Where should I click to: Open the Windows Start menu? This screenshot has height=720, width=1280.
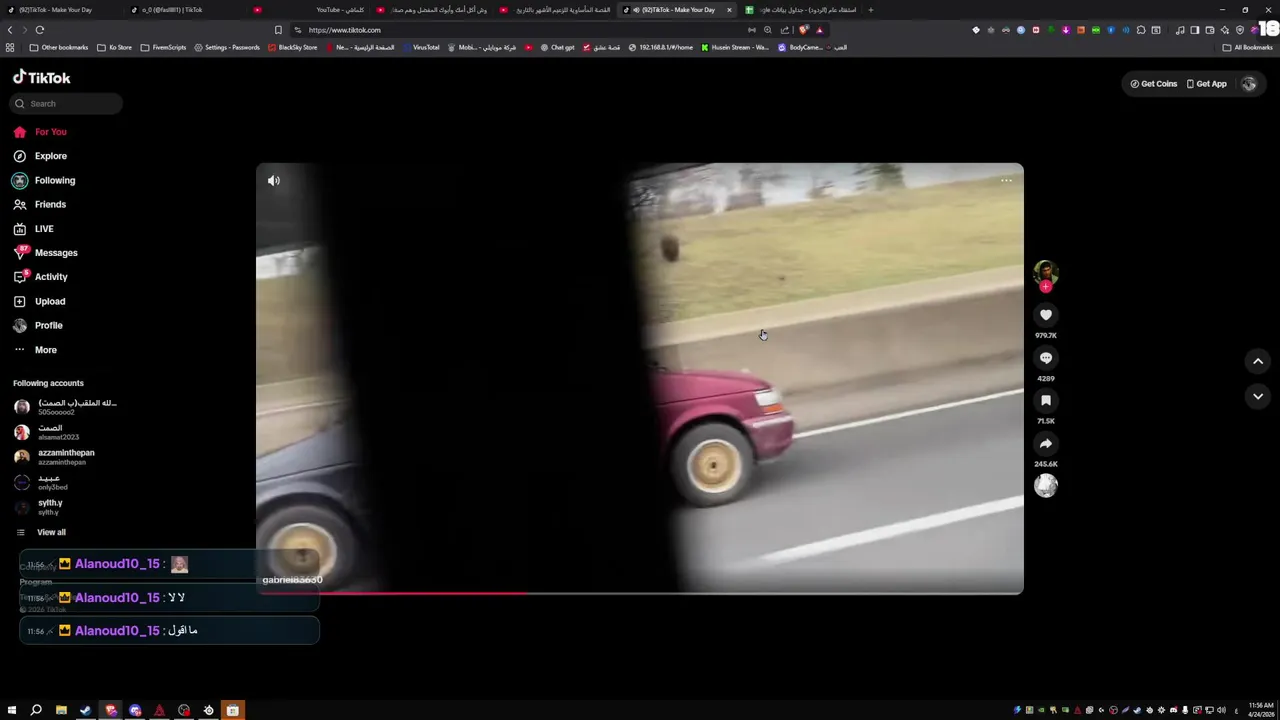(12, 710)
